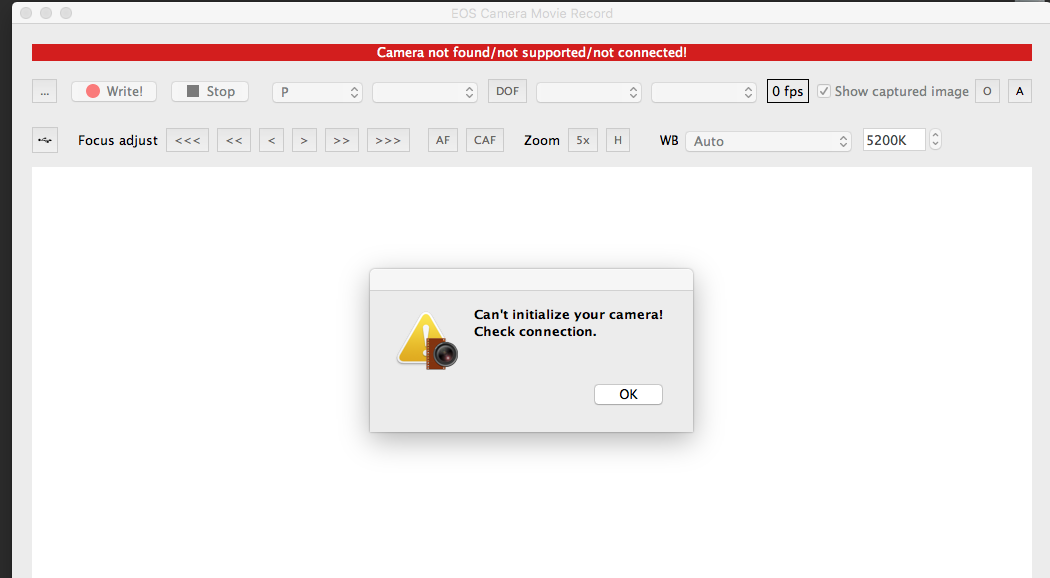Screen dimensions: 1050x578
Task: Toggle the DOF preview button
Action: (507, 92)
